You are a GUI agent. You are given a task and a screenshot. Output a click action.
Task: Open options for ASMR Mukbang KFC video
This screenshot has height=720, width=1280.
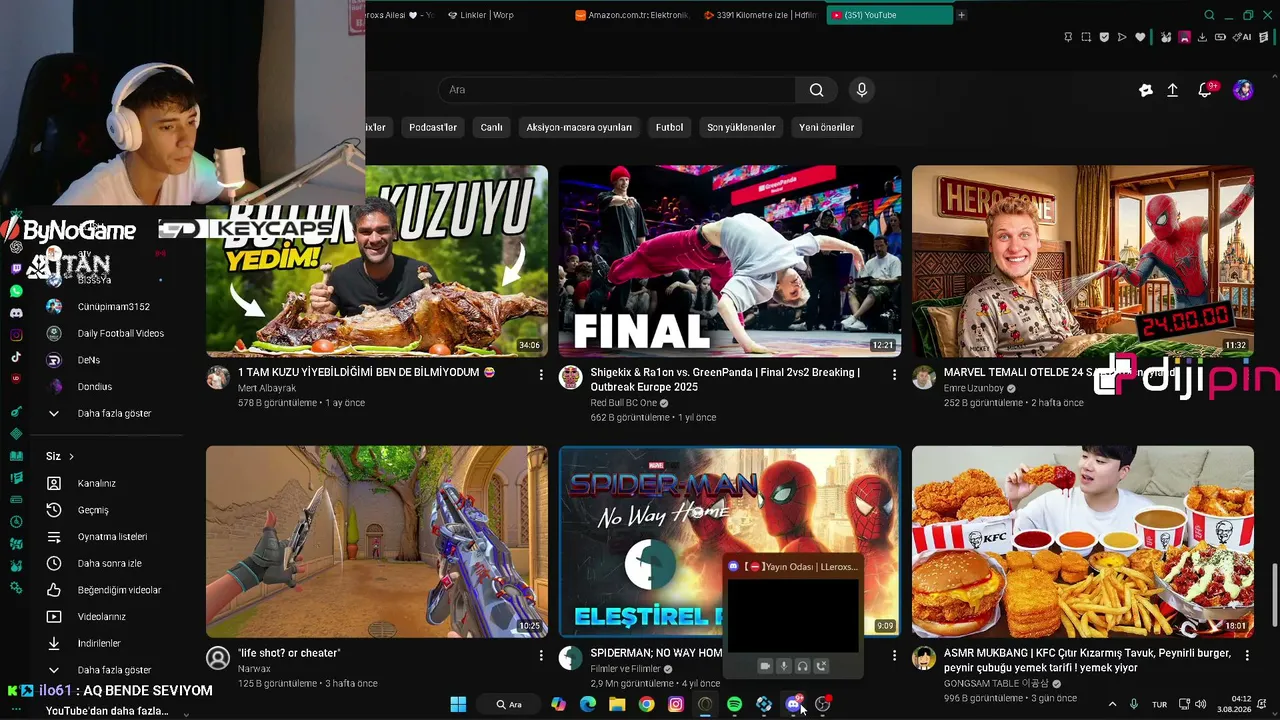(x=1247, y=655)
